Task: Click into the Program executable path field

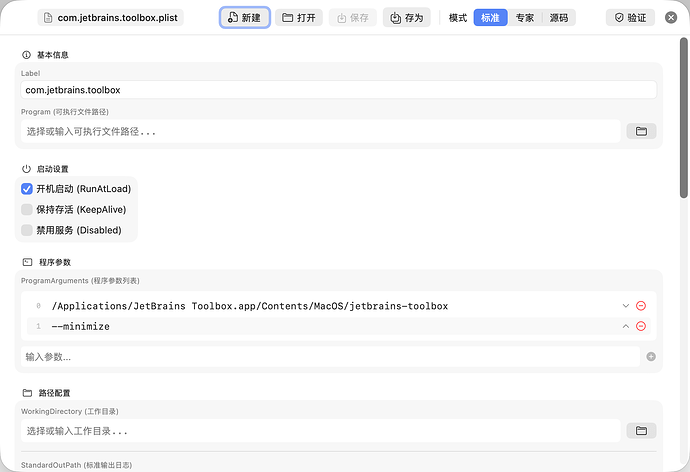Action: [320, 131]
